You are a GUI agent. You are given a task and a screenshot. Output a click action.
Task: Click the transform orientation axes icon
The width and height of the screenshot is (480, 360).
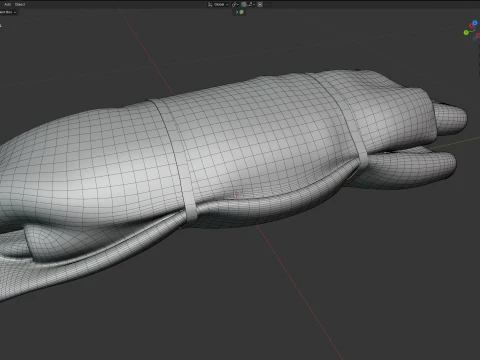(x=210, y=4)
